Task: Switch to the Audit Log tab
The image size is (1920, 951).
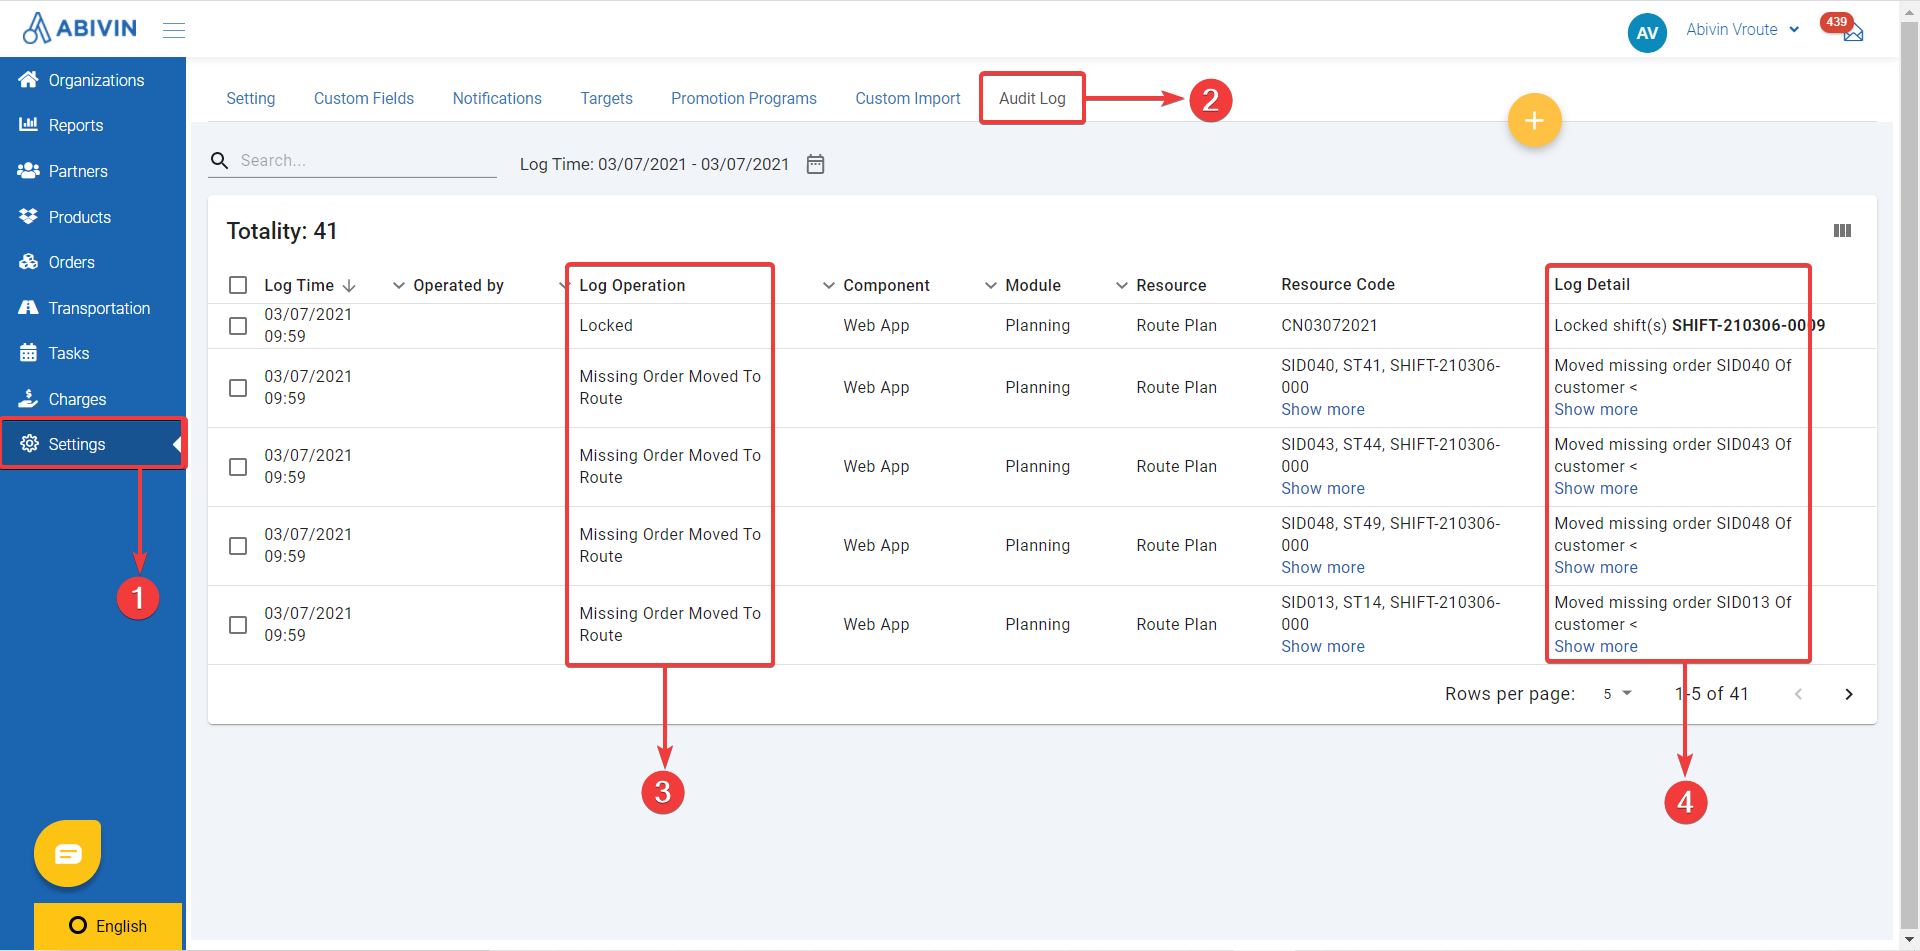Action: (1032, 98)
